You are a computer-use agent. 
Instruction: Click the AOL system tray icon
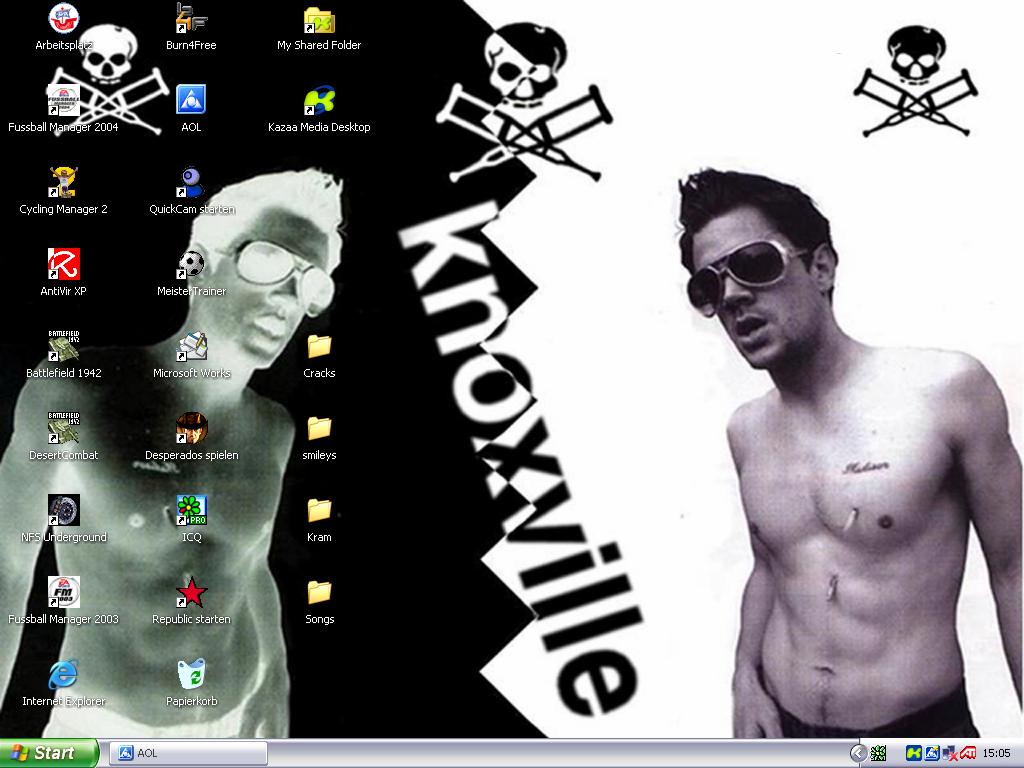click(932, 754)
